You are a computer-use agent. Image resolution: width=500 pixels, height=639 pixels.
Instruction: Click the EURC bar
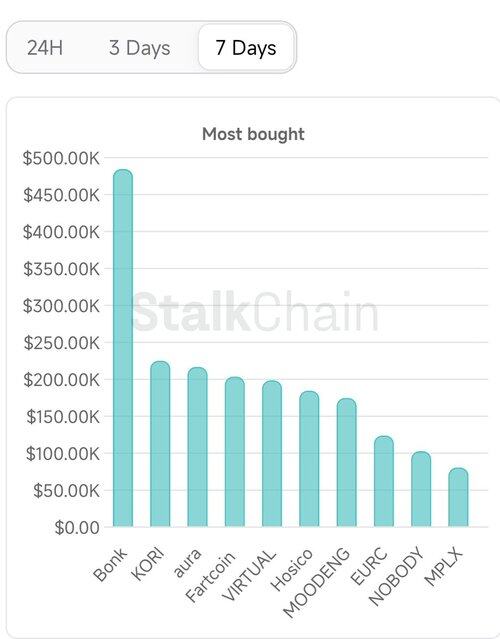coord(384,481)
